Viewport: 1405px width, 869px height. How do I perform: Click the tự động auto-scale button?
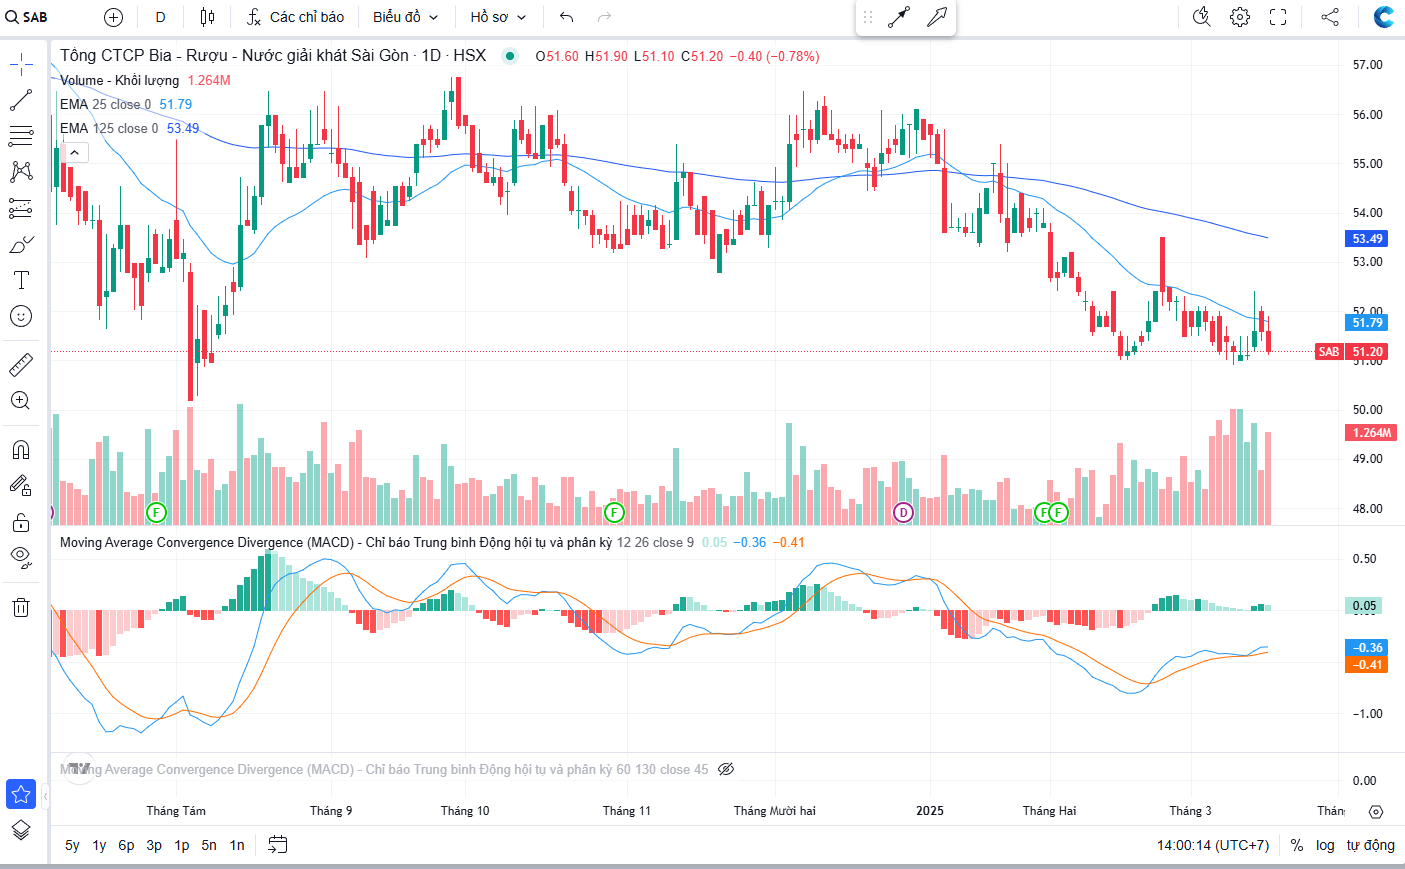[1370, 845]
